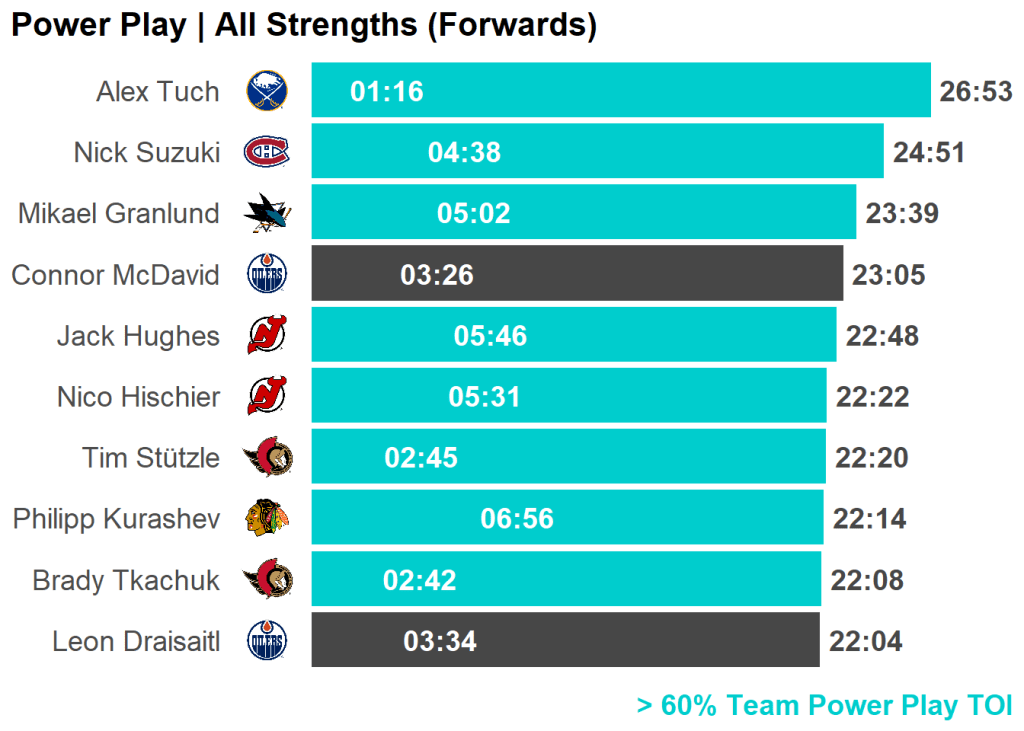Viewport: 1024px width, 731px height.
Task: Click the '> 60% Team Power Play TOI' legend
Action: pos(824,706)
